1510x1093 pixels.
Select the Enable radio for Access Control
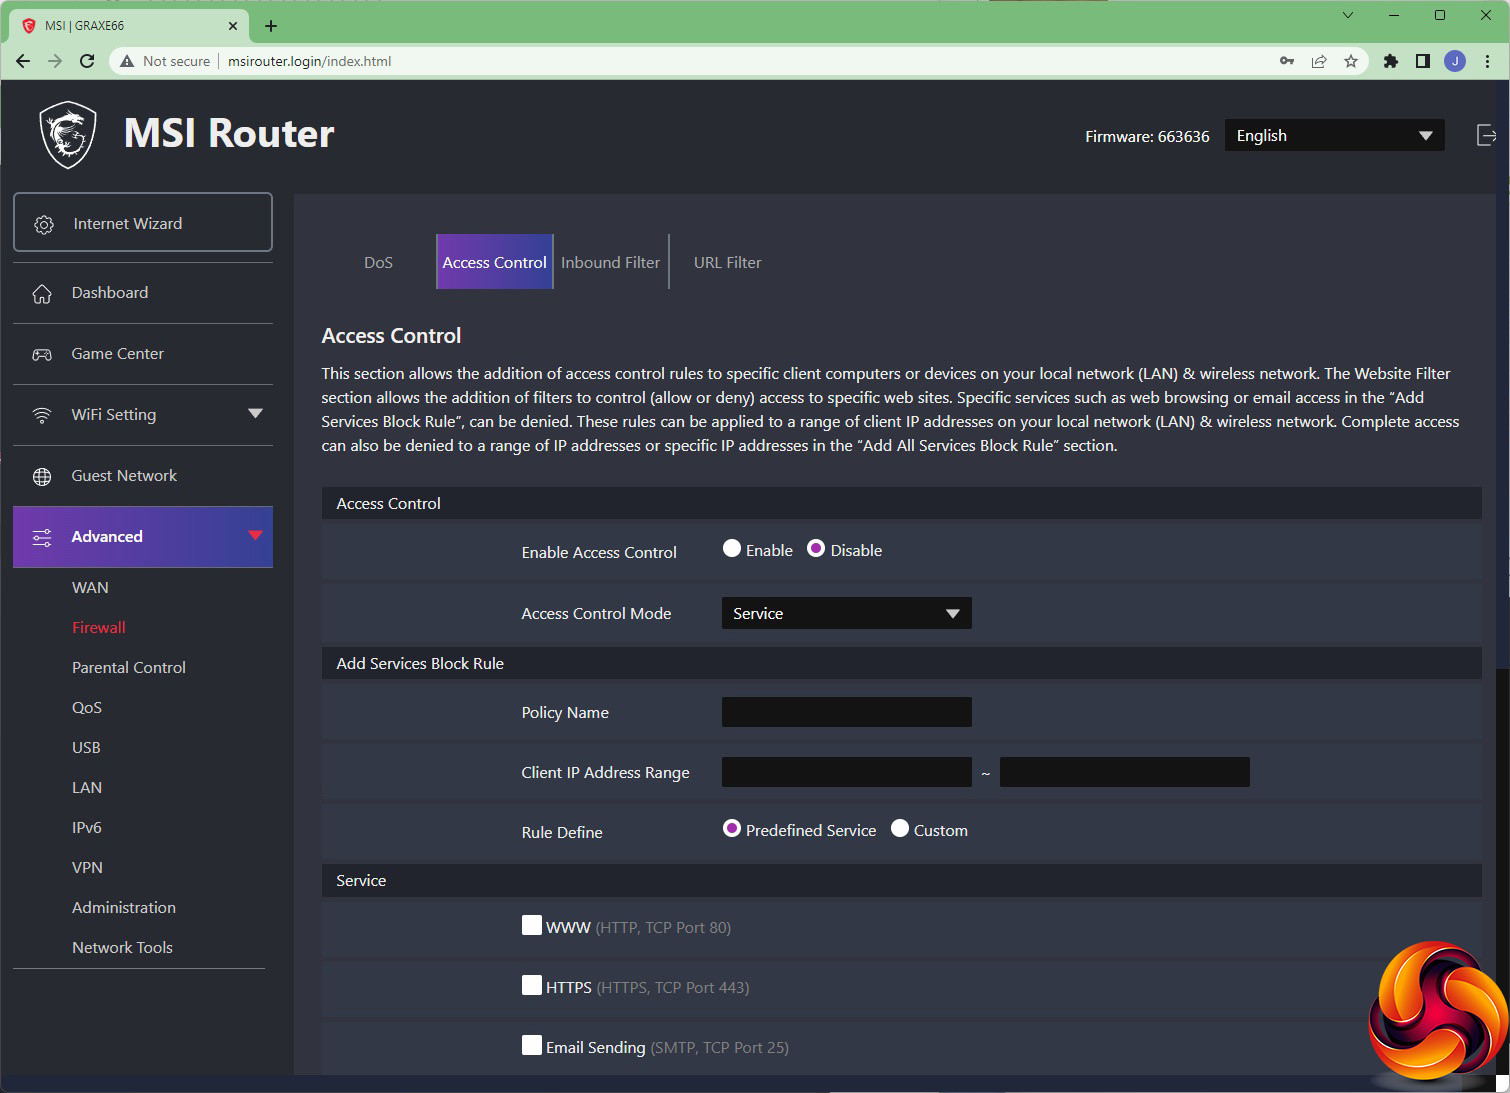[x=732, y=549]
